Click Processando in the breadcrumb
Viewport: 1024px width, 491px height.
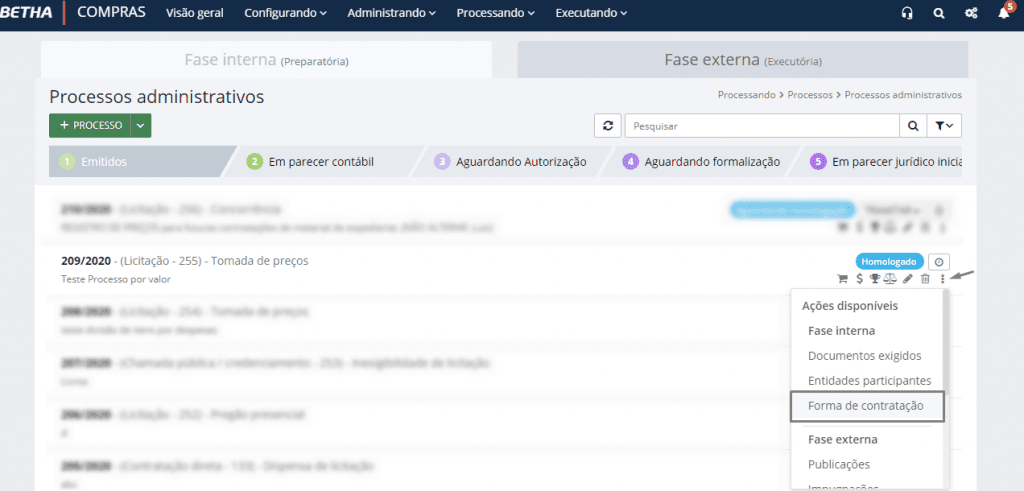747,95
